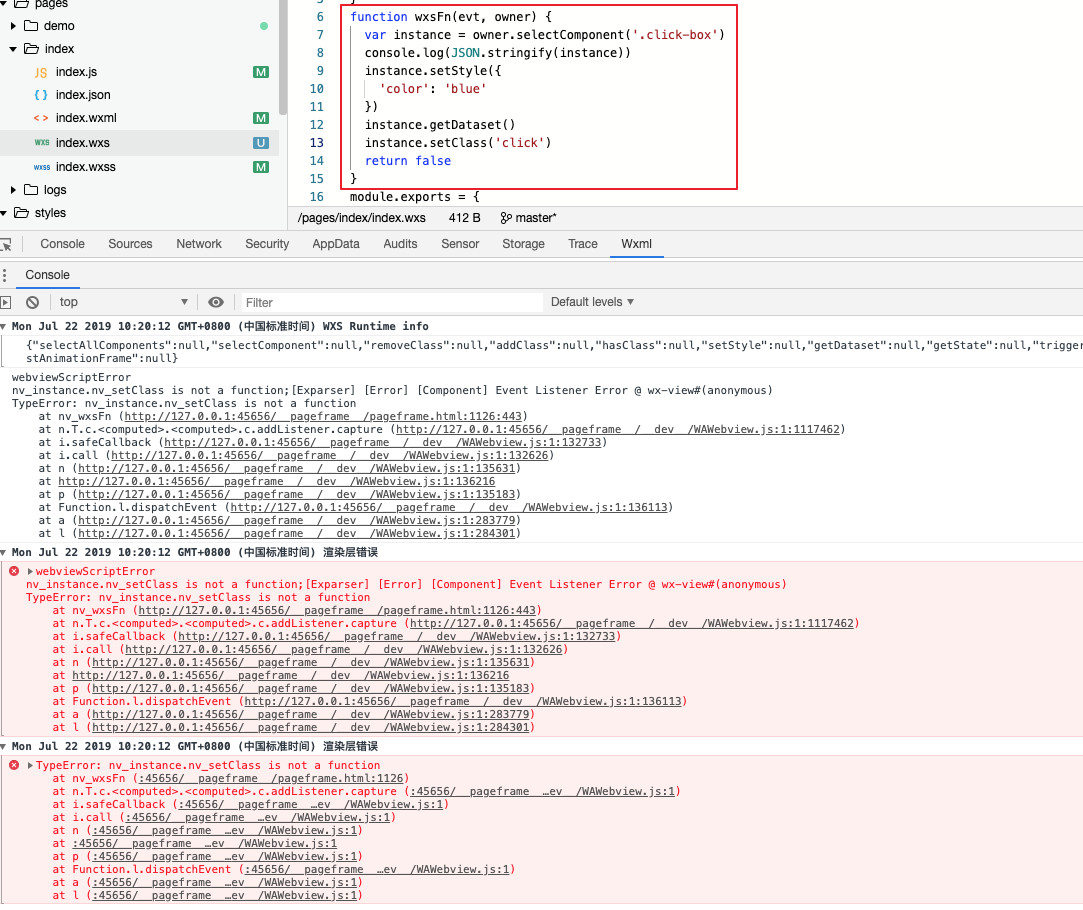Viewport: 1083px width, 910px height.
Task: Open i.safeCallback WAWebview.js:1:132733 link in red error
Action: click(x=396, y=637)
